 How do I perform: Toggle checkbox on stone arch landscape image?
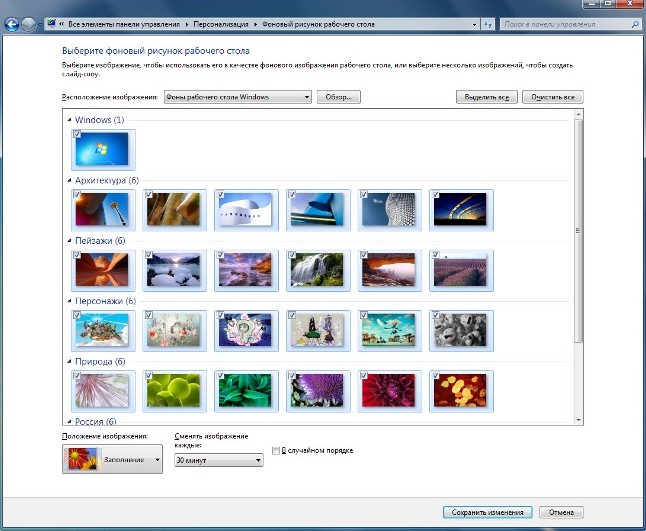[x=364, y=255]
